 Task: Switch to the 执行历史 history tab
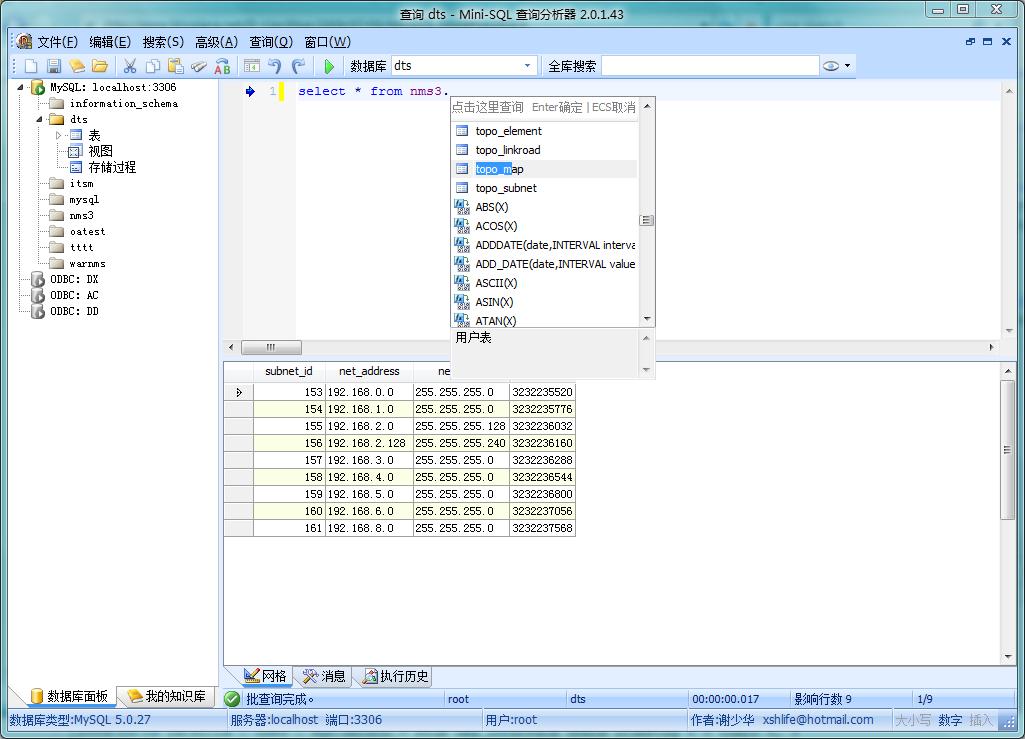[x=396, y=676]
